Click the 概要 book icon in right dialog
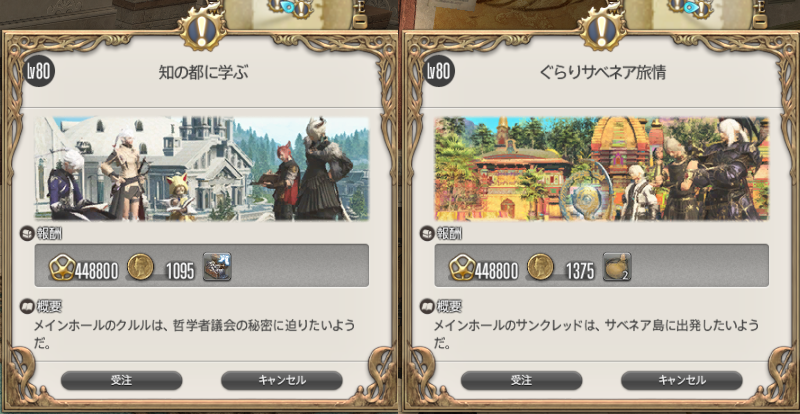Screen dimensions: 800x414 tap(427, 307)
